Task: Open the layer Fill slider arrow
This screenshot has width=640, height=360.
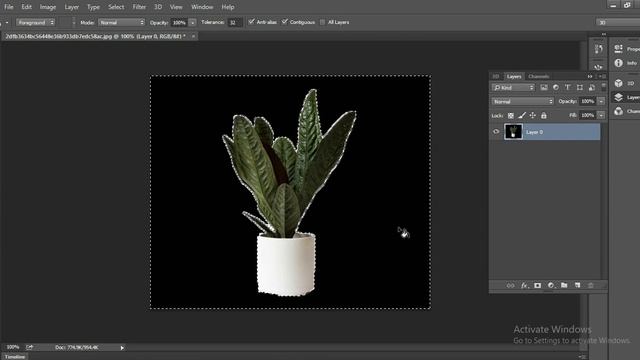Action: click(601, 116)
